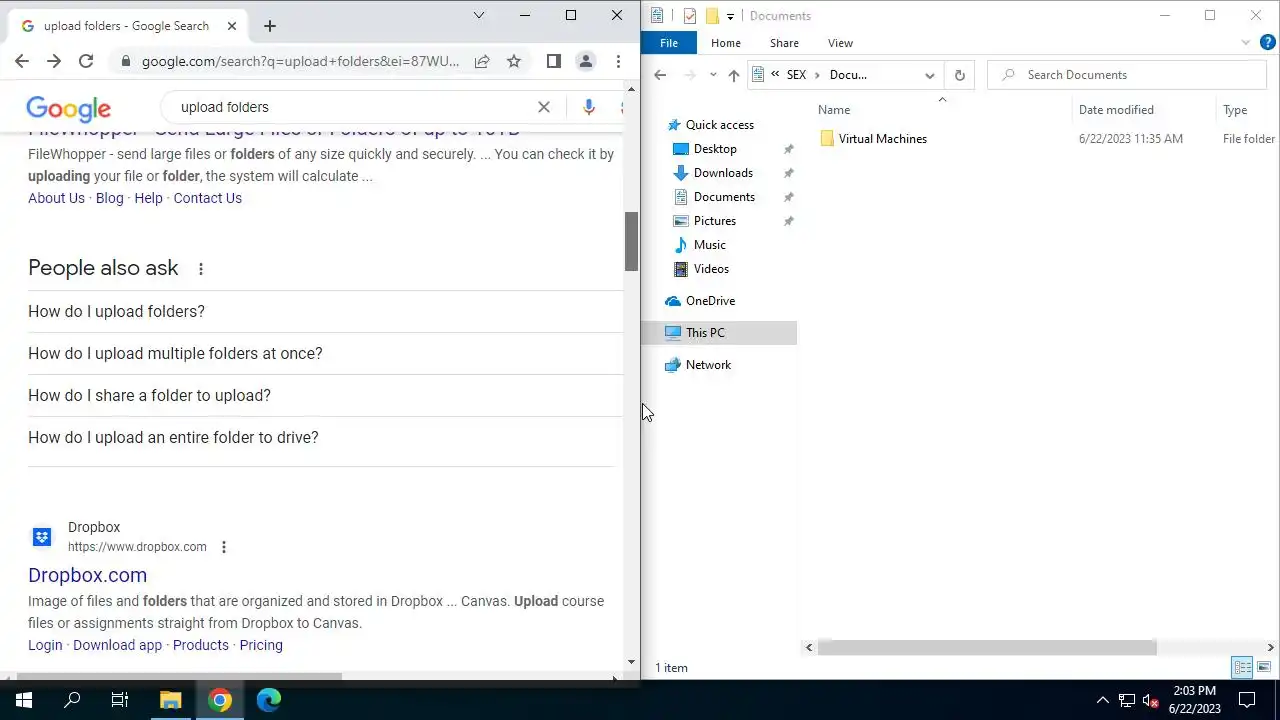This screenshot has height=720, width=1280.
Task: Refresh the Documents folder
Action: tap(960, 75)
